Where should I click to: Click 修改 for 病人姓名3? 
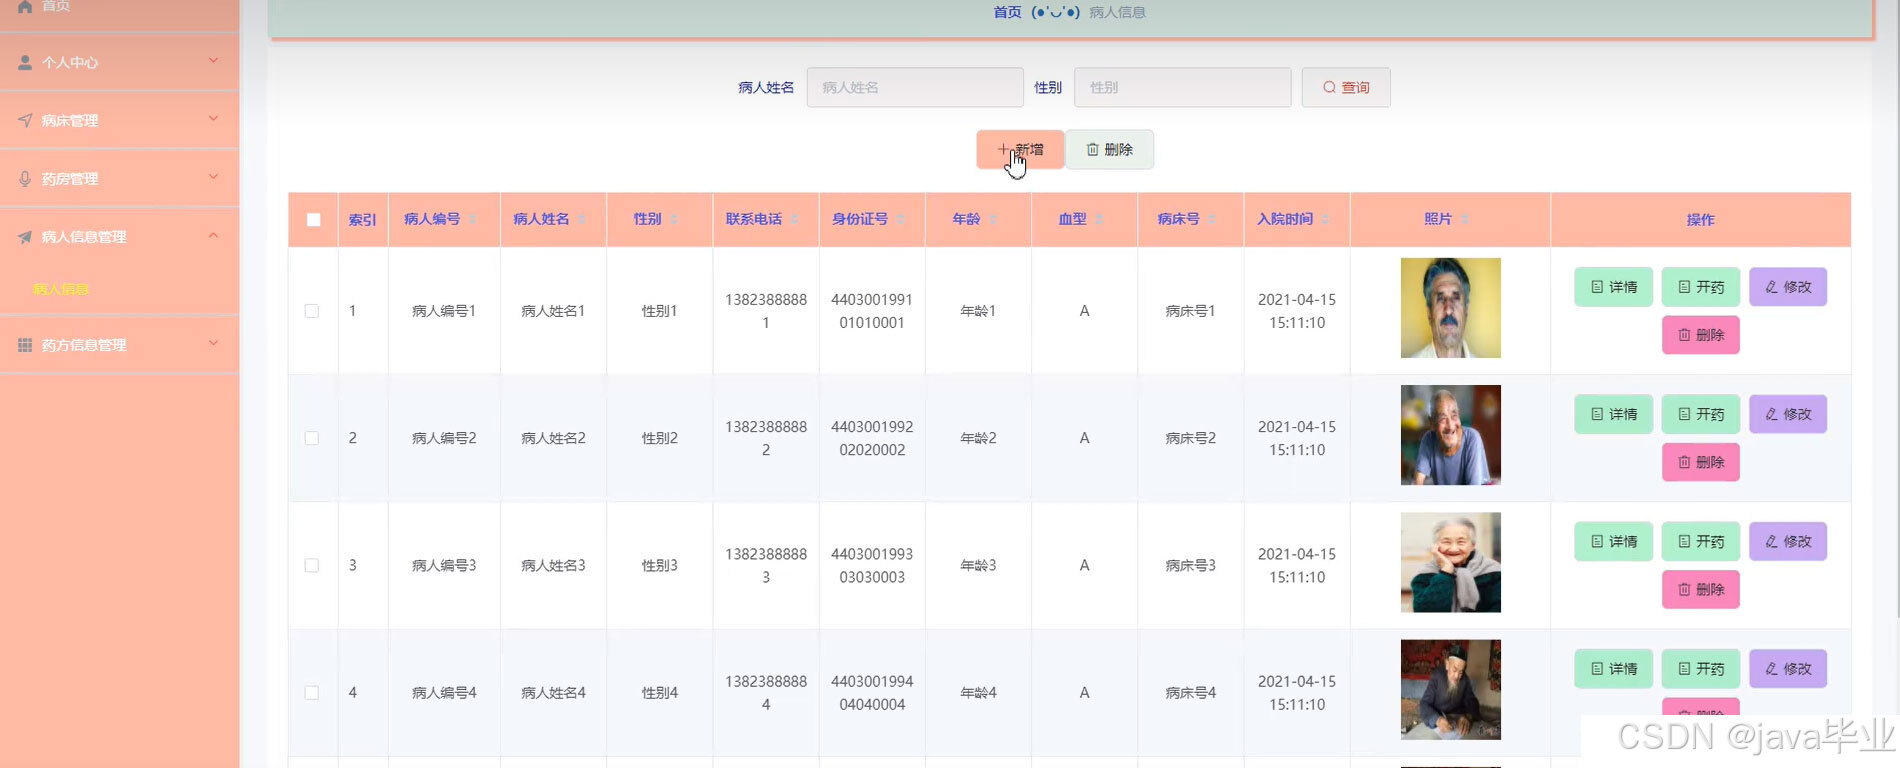pyautogui.click(x=1788, y=541)
